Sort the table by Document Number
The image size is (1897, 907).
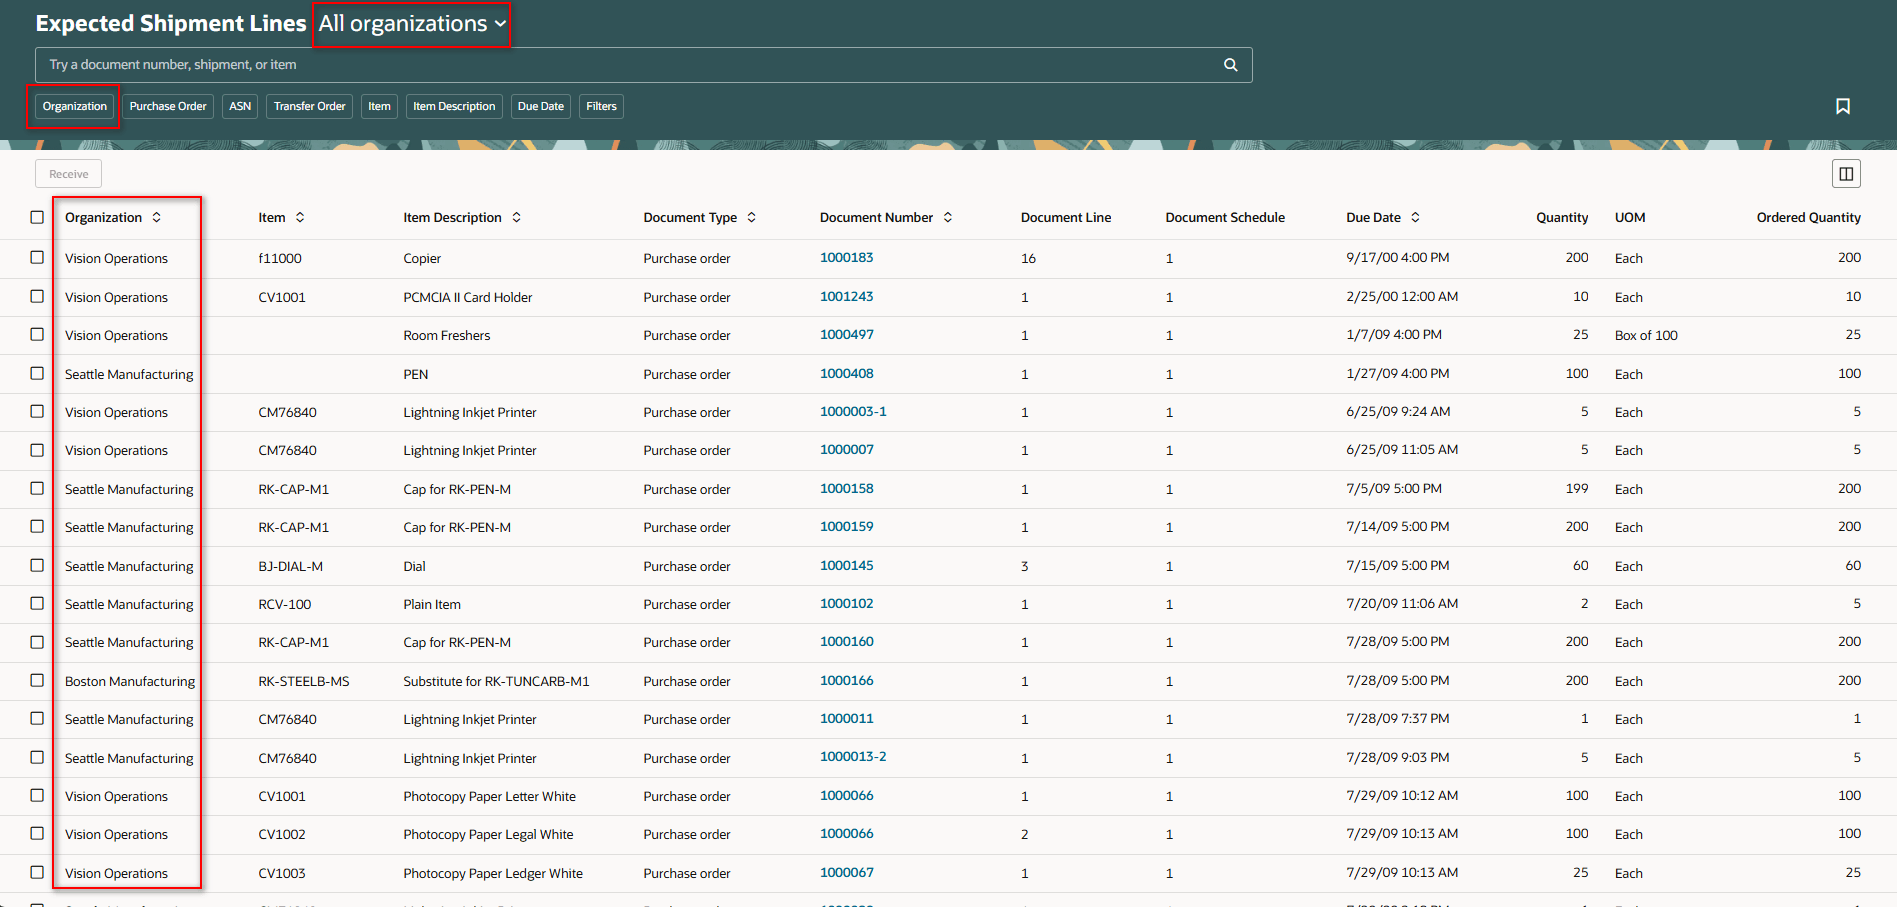(947, 217)
